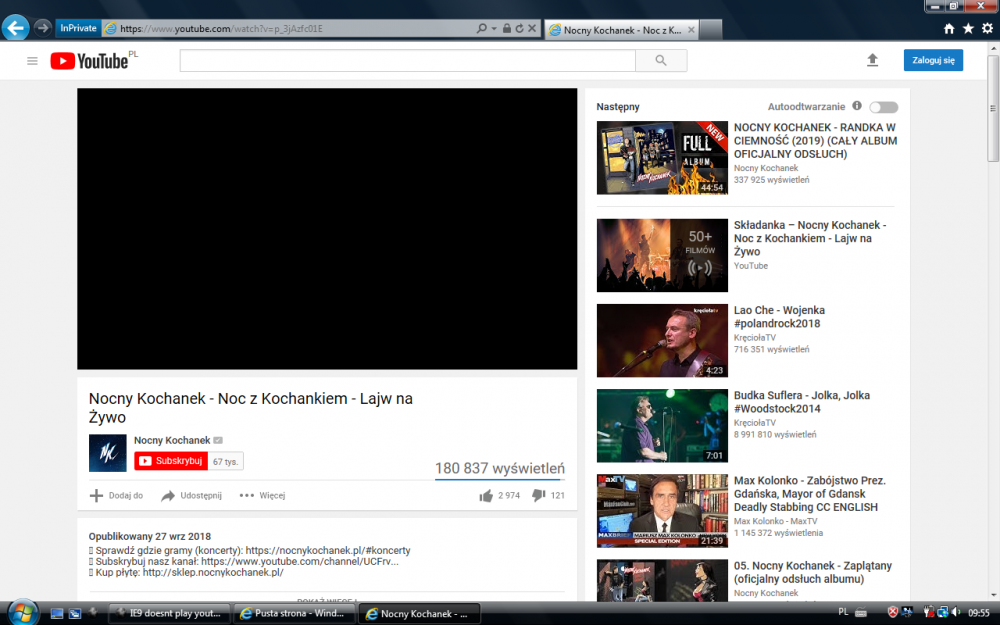Screen dimensions: 1000x625
Task: Open the Nocny Kochanek channel avatar
Action: [107, 452]
